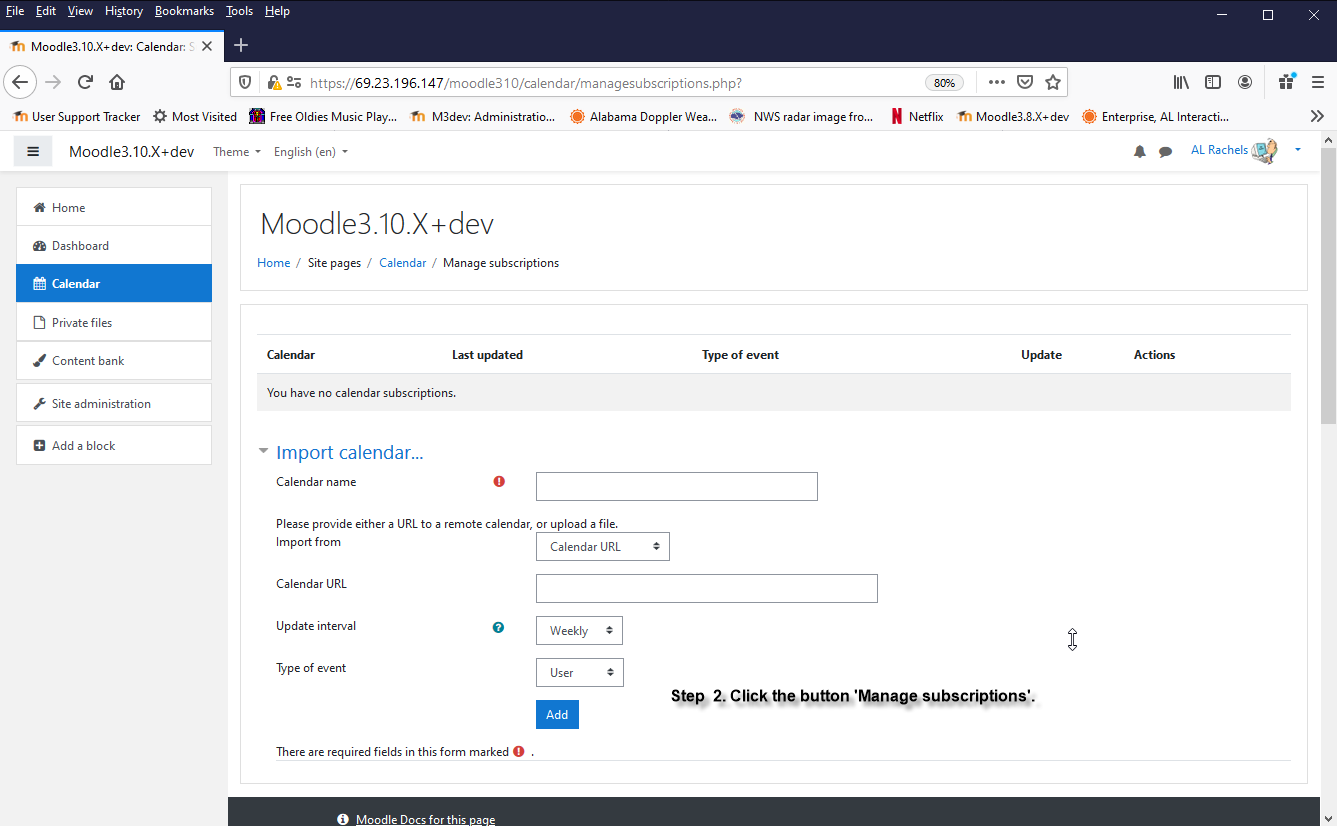The image size is (1337, 826).
Task: Open the Firefox hamburger application menu
Action: click(1318, 82)
